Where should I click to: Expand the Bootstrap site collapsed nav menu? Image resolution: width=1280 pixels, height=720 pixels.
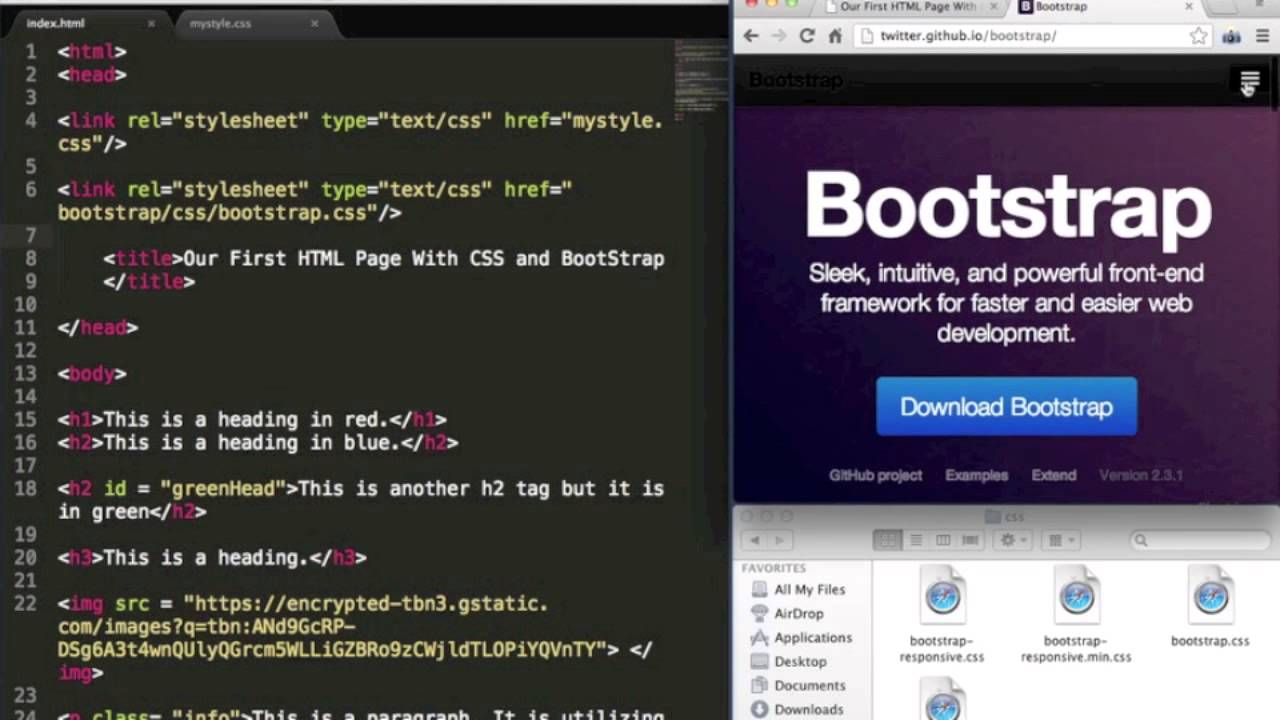tap(1250, 80)
